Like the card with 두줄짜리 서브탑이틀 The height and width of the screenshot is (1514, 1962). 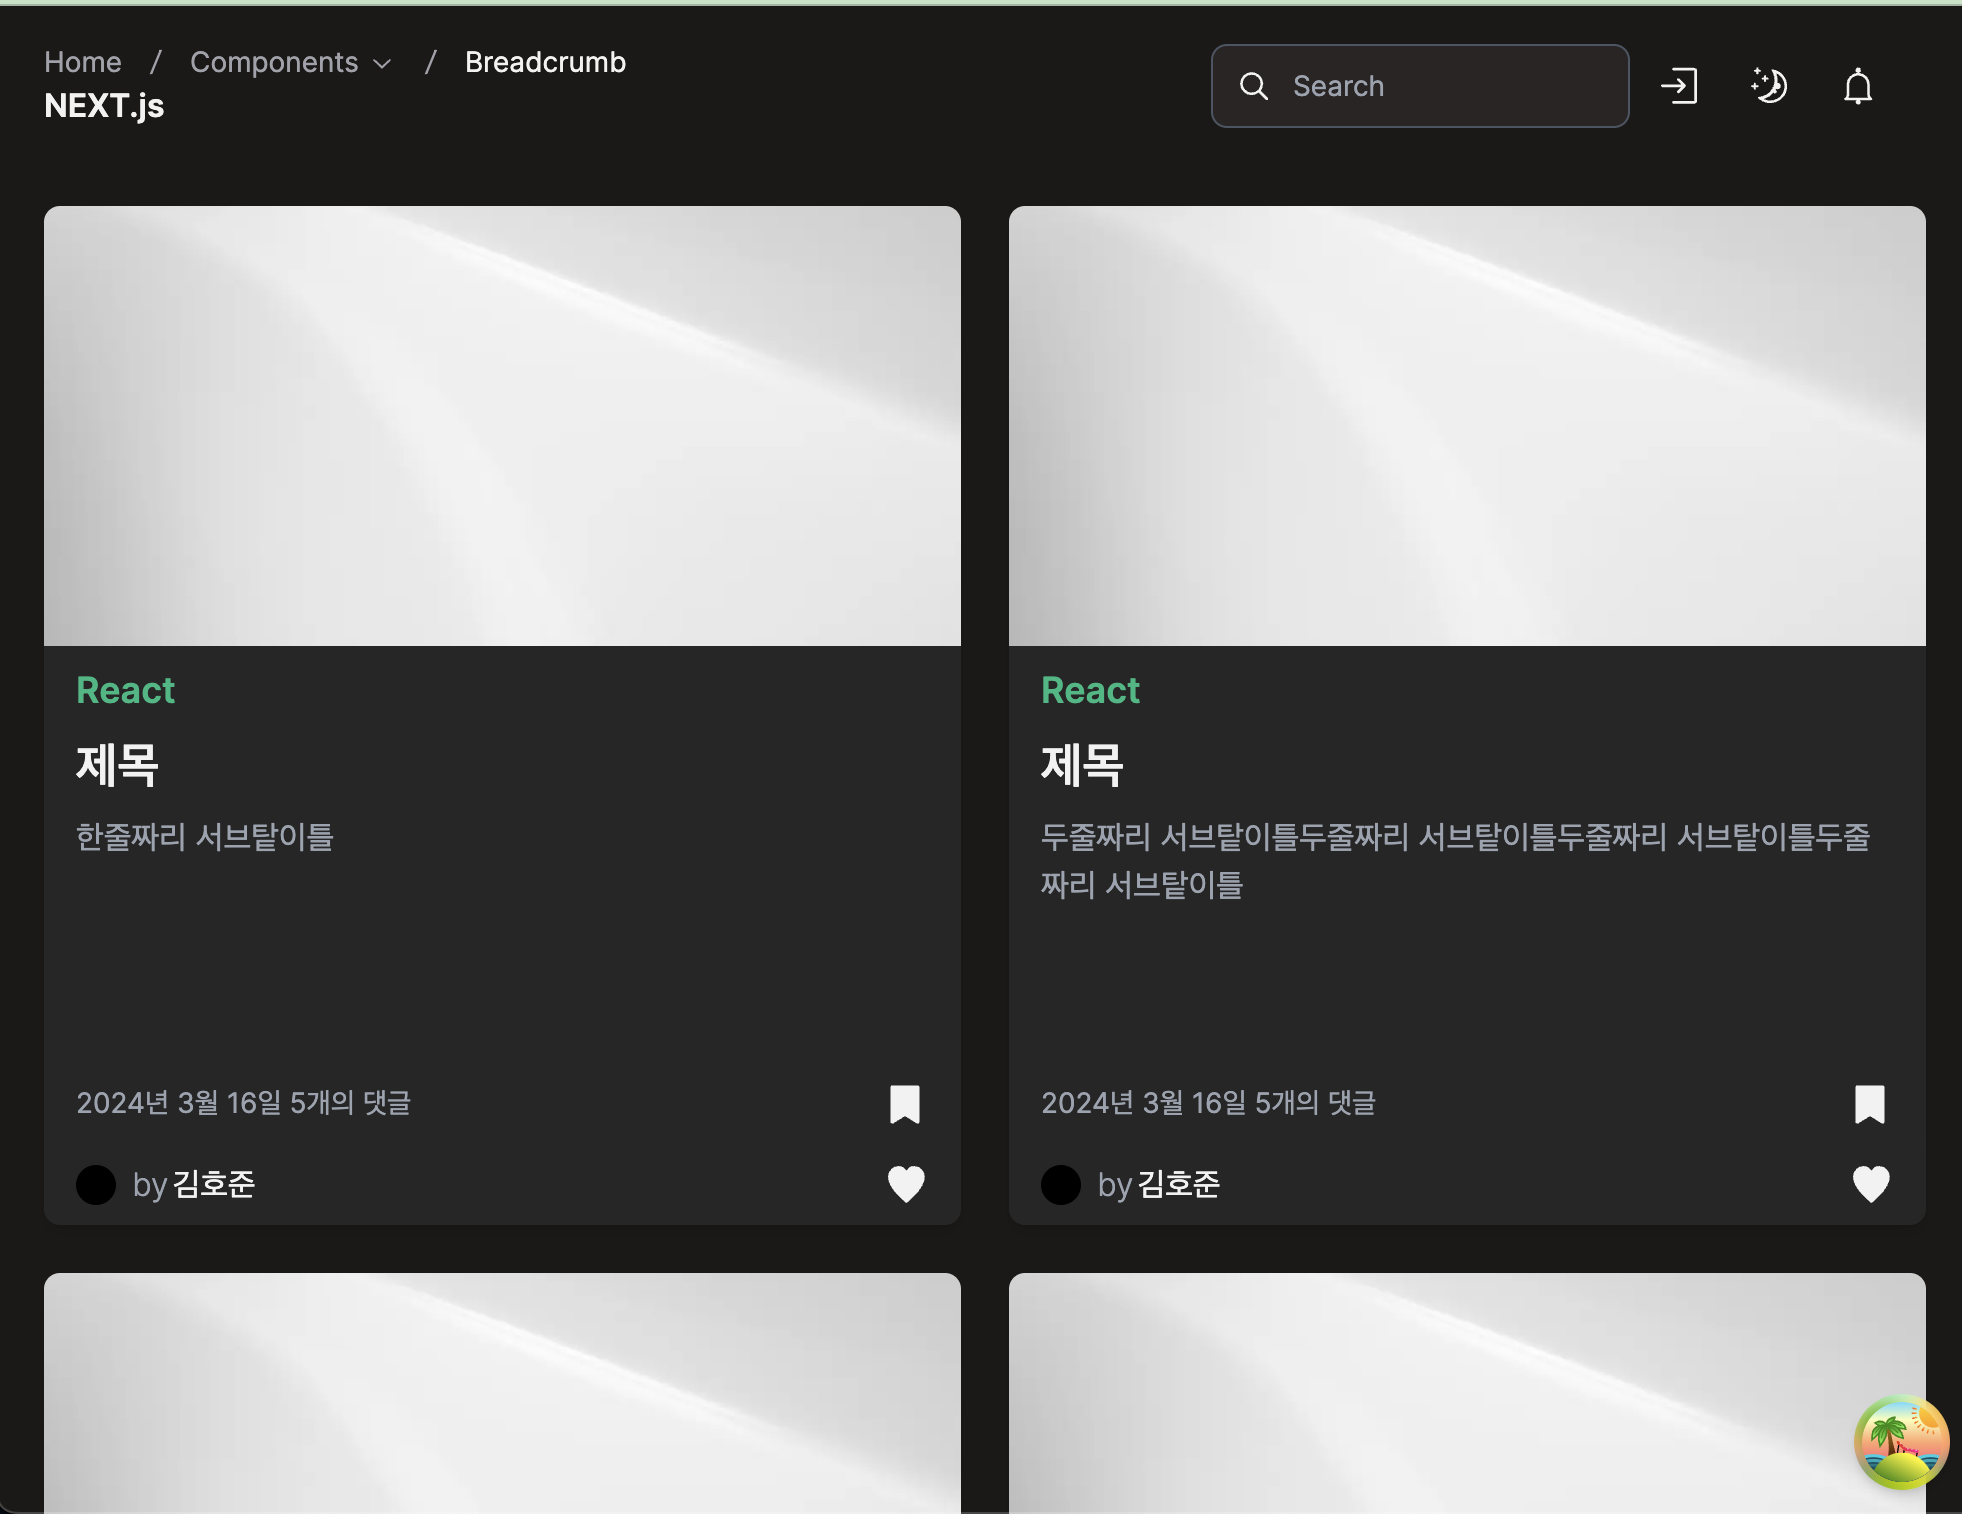pos(1871,1184)
